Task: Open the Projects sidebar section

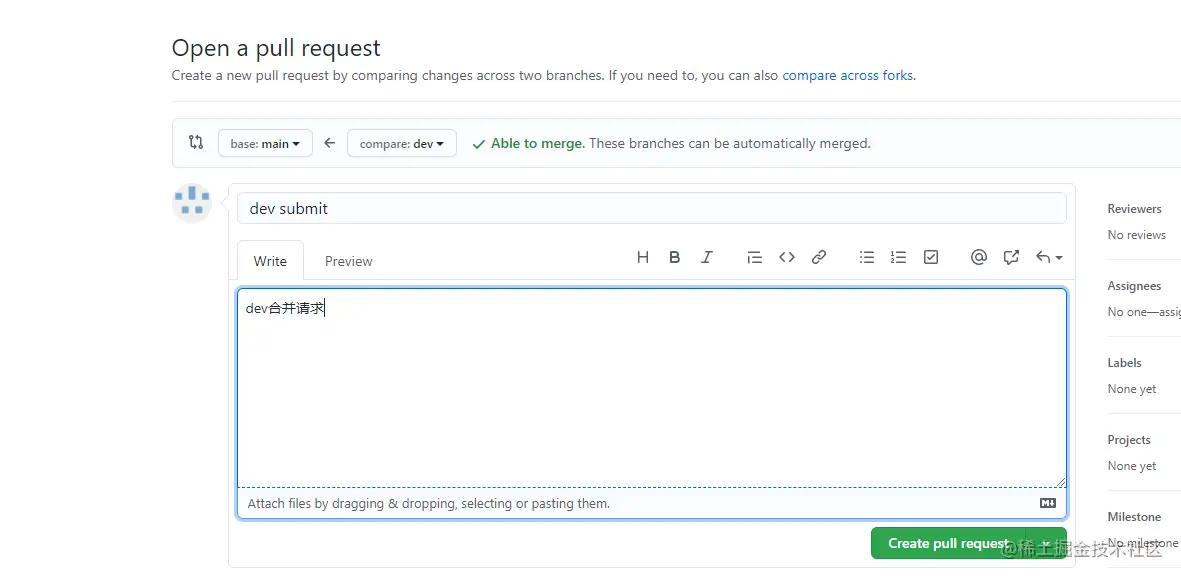Action: (x=1129, y=439)
